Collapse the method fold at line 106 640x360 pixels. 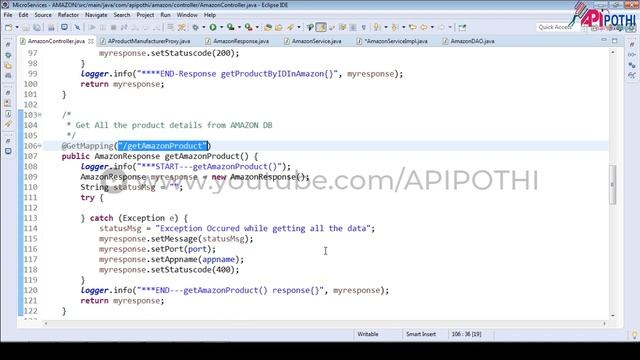tap(40, 146)
